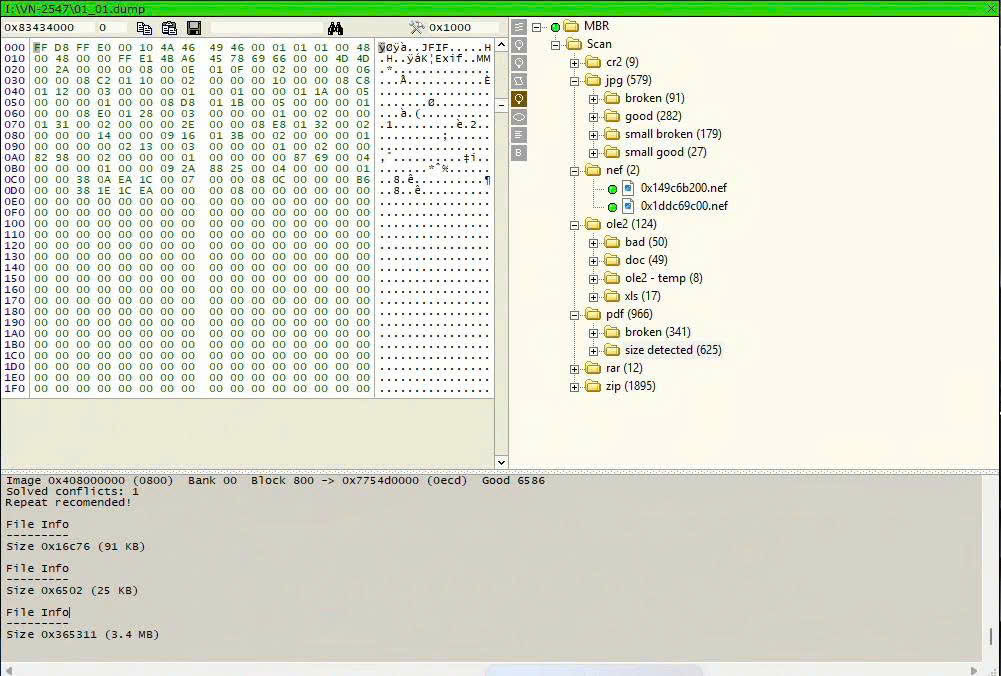Click the log panel's right scroll arrow
Image resolution: width=1001 pixels, height=676 pixels.
point(974,670)
